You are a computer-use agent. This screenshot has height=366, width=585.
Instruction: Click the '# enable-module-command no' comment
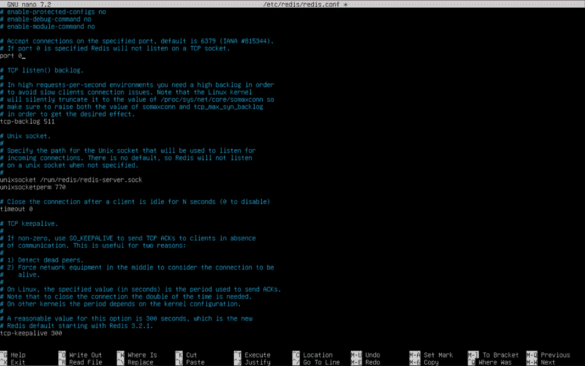point(47,26)
